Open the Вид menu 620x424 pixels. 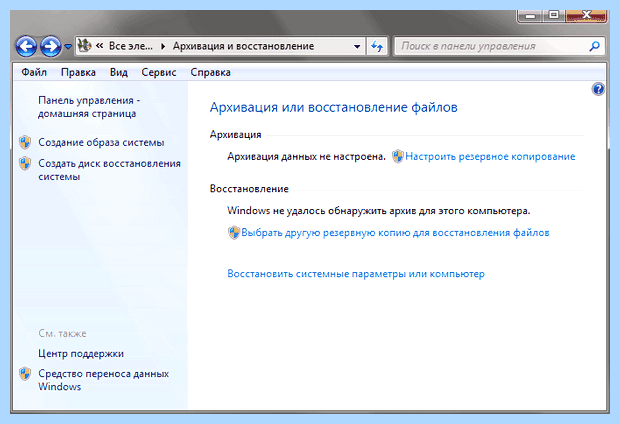tap(119, 72)
